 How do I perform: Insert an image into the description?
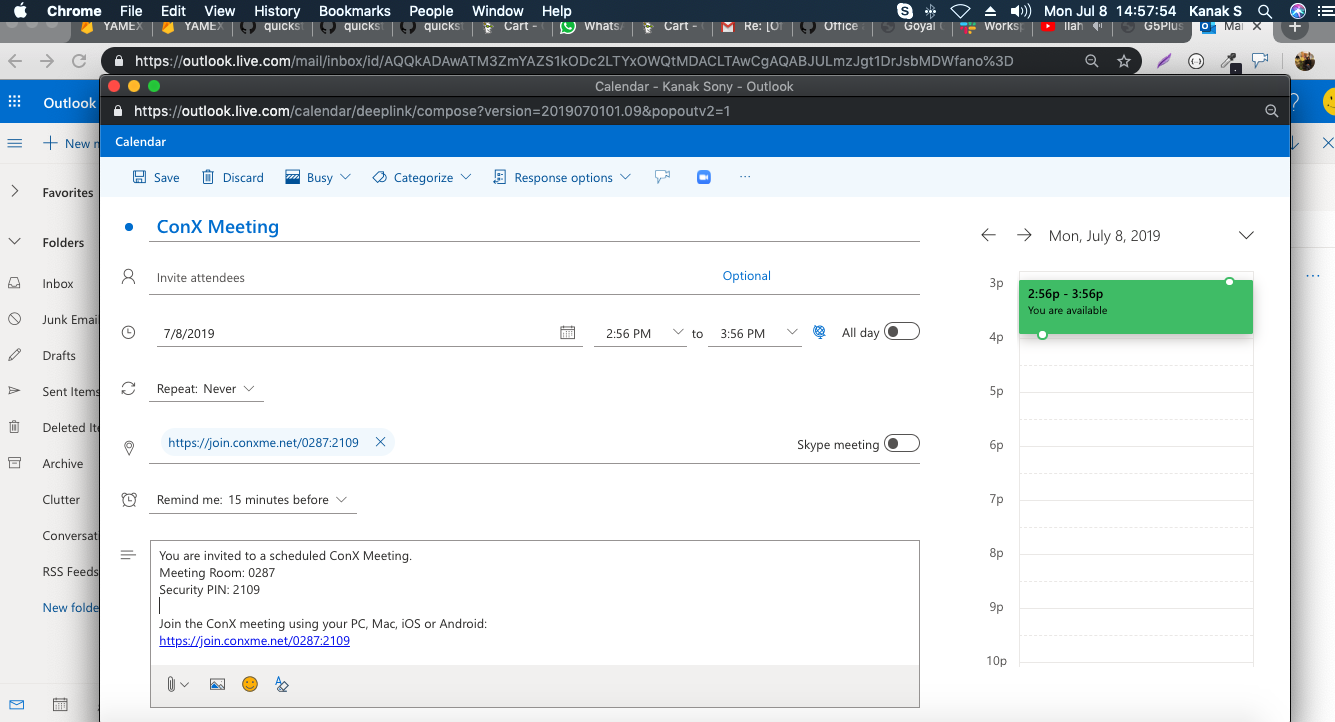coord(217,684)
